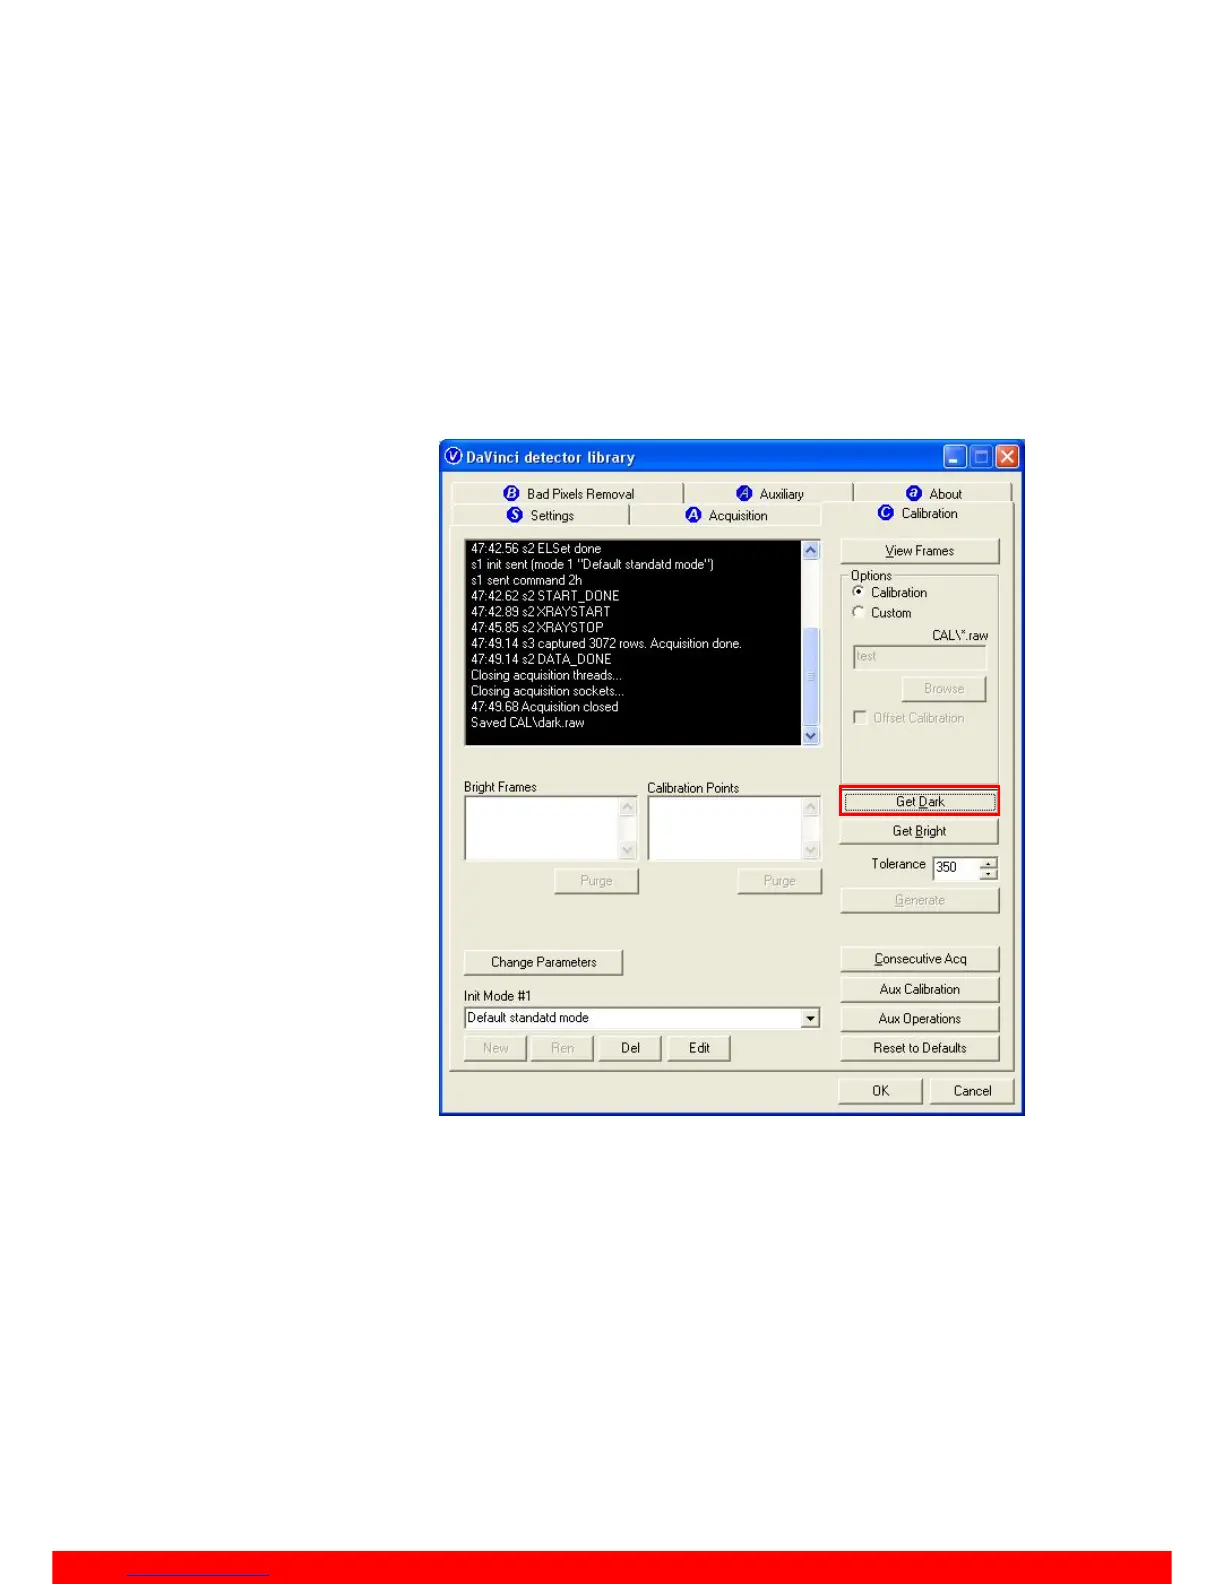Image resolution: width=1224 pixels, height=1584 pixels.
Task: Increase the Tolerance value with up arrow
Action: coord(988,863)
